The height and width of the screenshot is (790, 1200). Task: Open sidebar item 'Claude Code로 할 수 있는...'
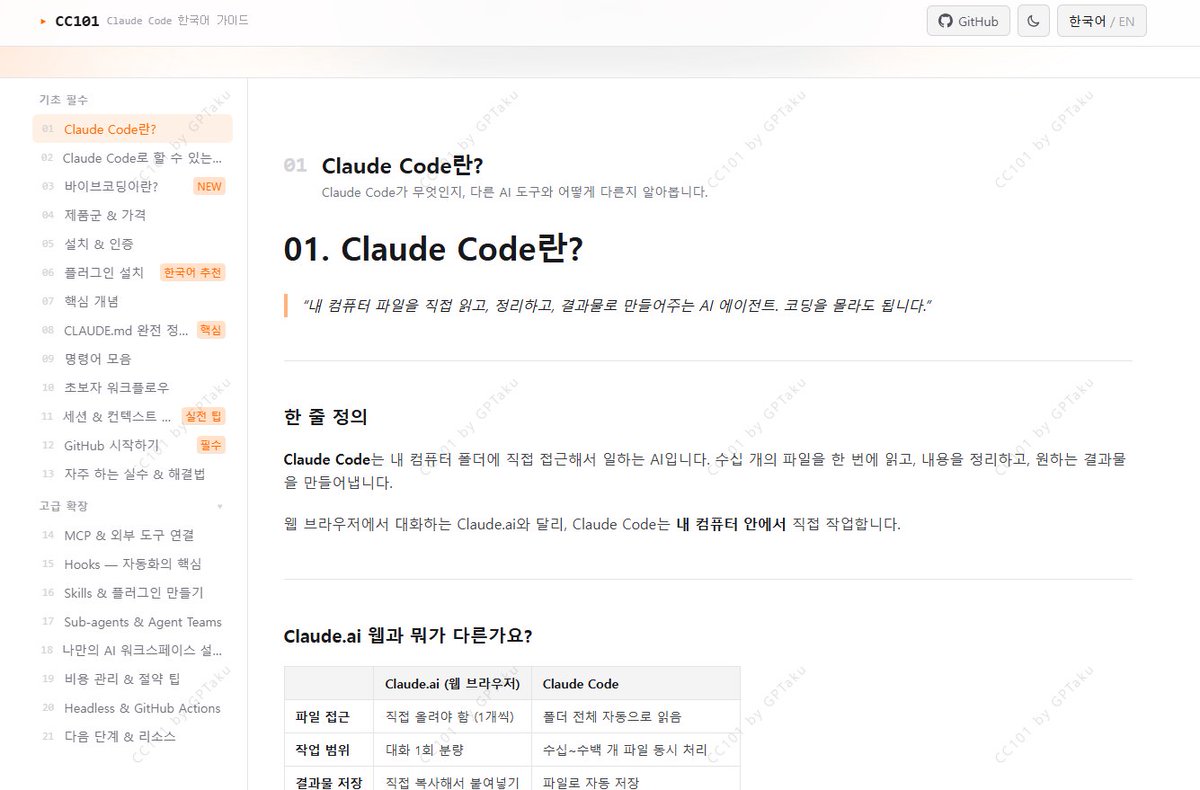(x=132, y=158)
